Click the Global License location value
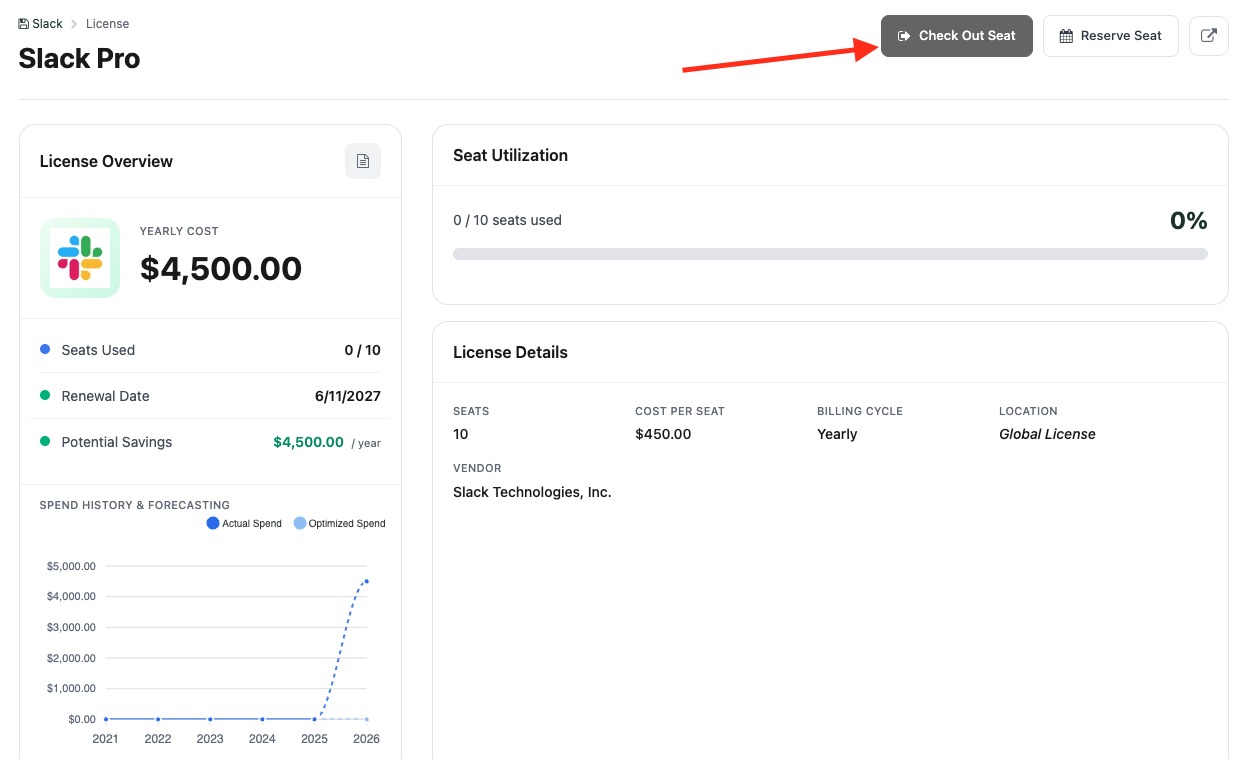The width and height of the screenshot is (1241, 760). [1047, 434]
